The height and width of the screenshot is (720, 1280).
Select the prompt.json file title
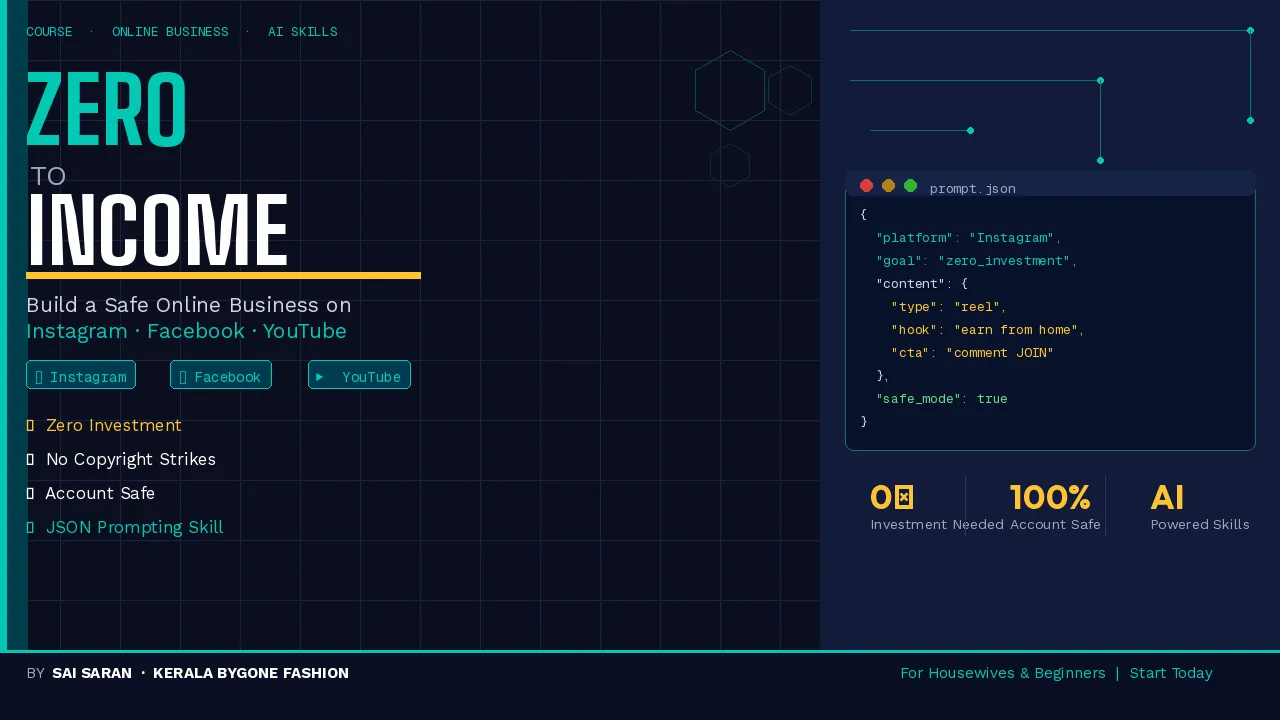(x=972, y=188)
